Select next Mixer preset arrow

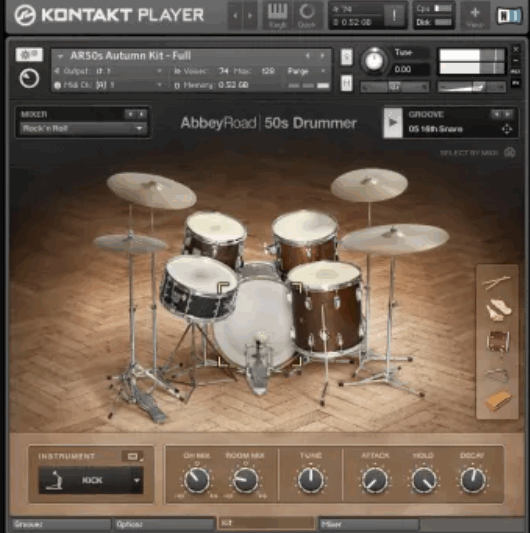click(141, 114)
